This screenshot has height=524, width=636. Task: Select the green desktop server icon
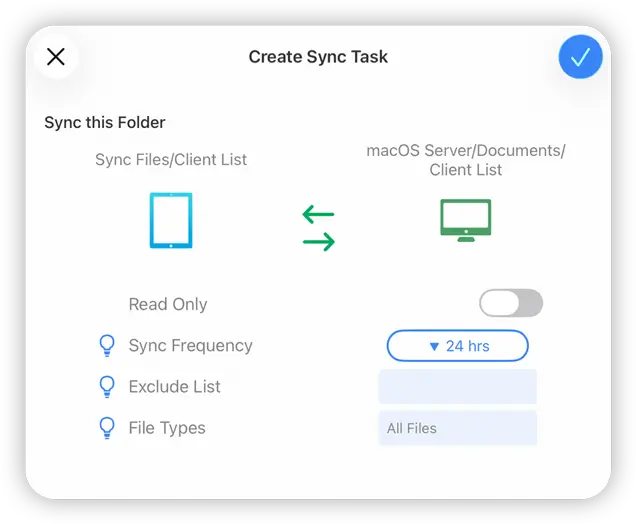coord(466,221)
